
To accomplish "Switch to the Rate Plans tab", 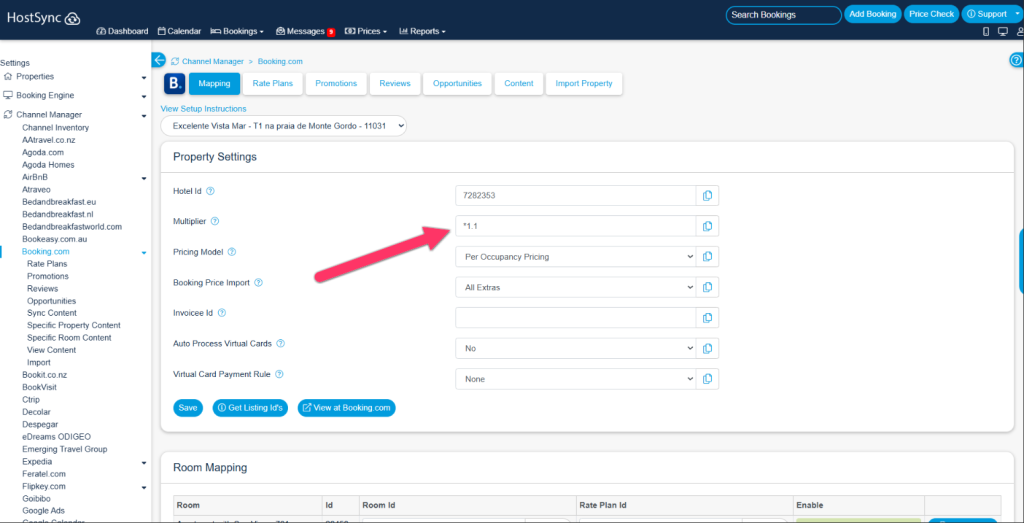I will pos(273,84).
